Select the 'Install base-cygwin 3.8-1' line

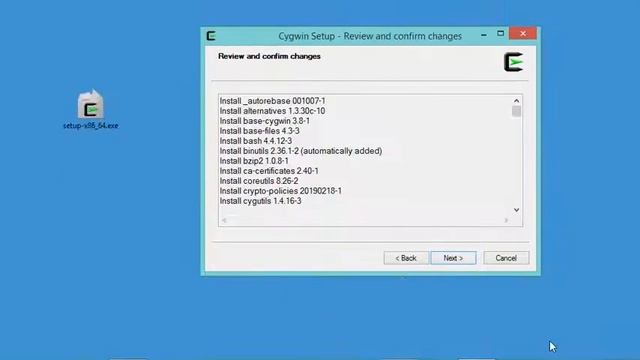[264, 121]
